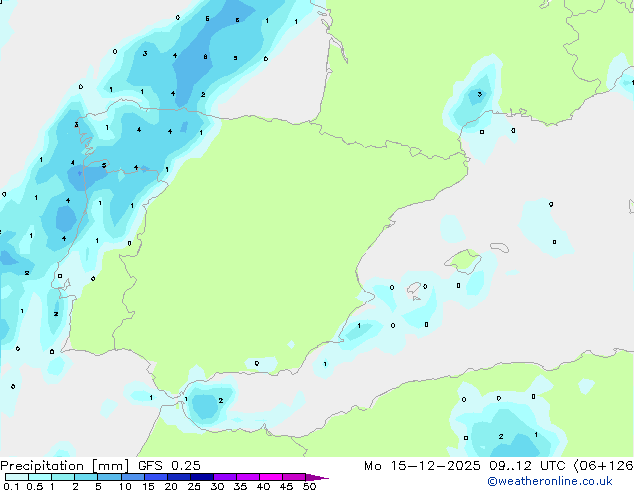This screenshot has height=490, width=634.
Task: Click the 0.5–1 mm legend color swatch
Action: 40,477
